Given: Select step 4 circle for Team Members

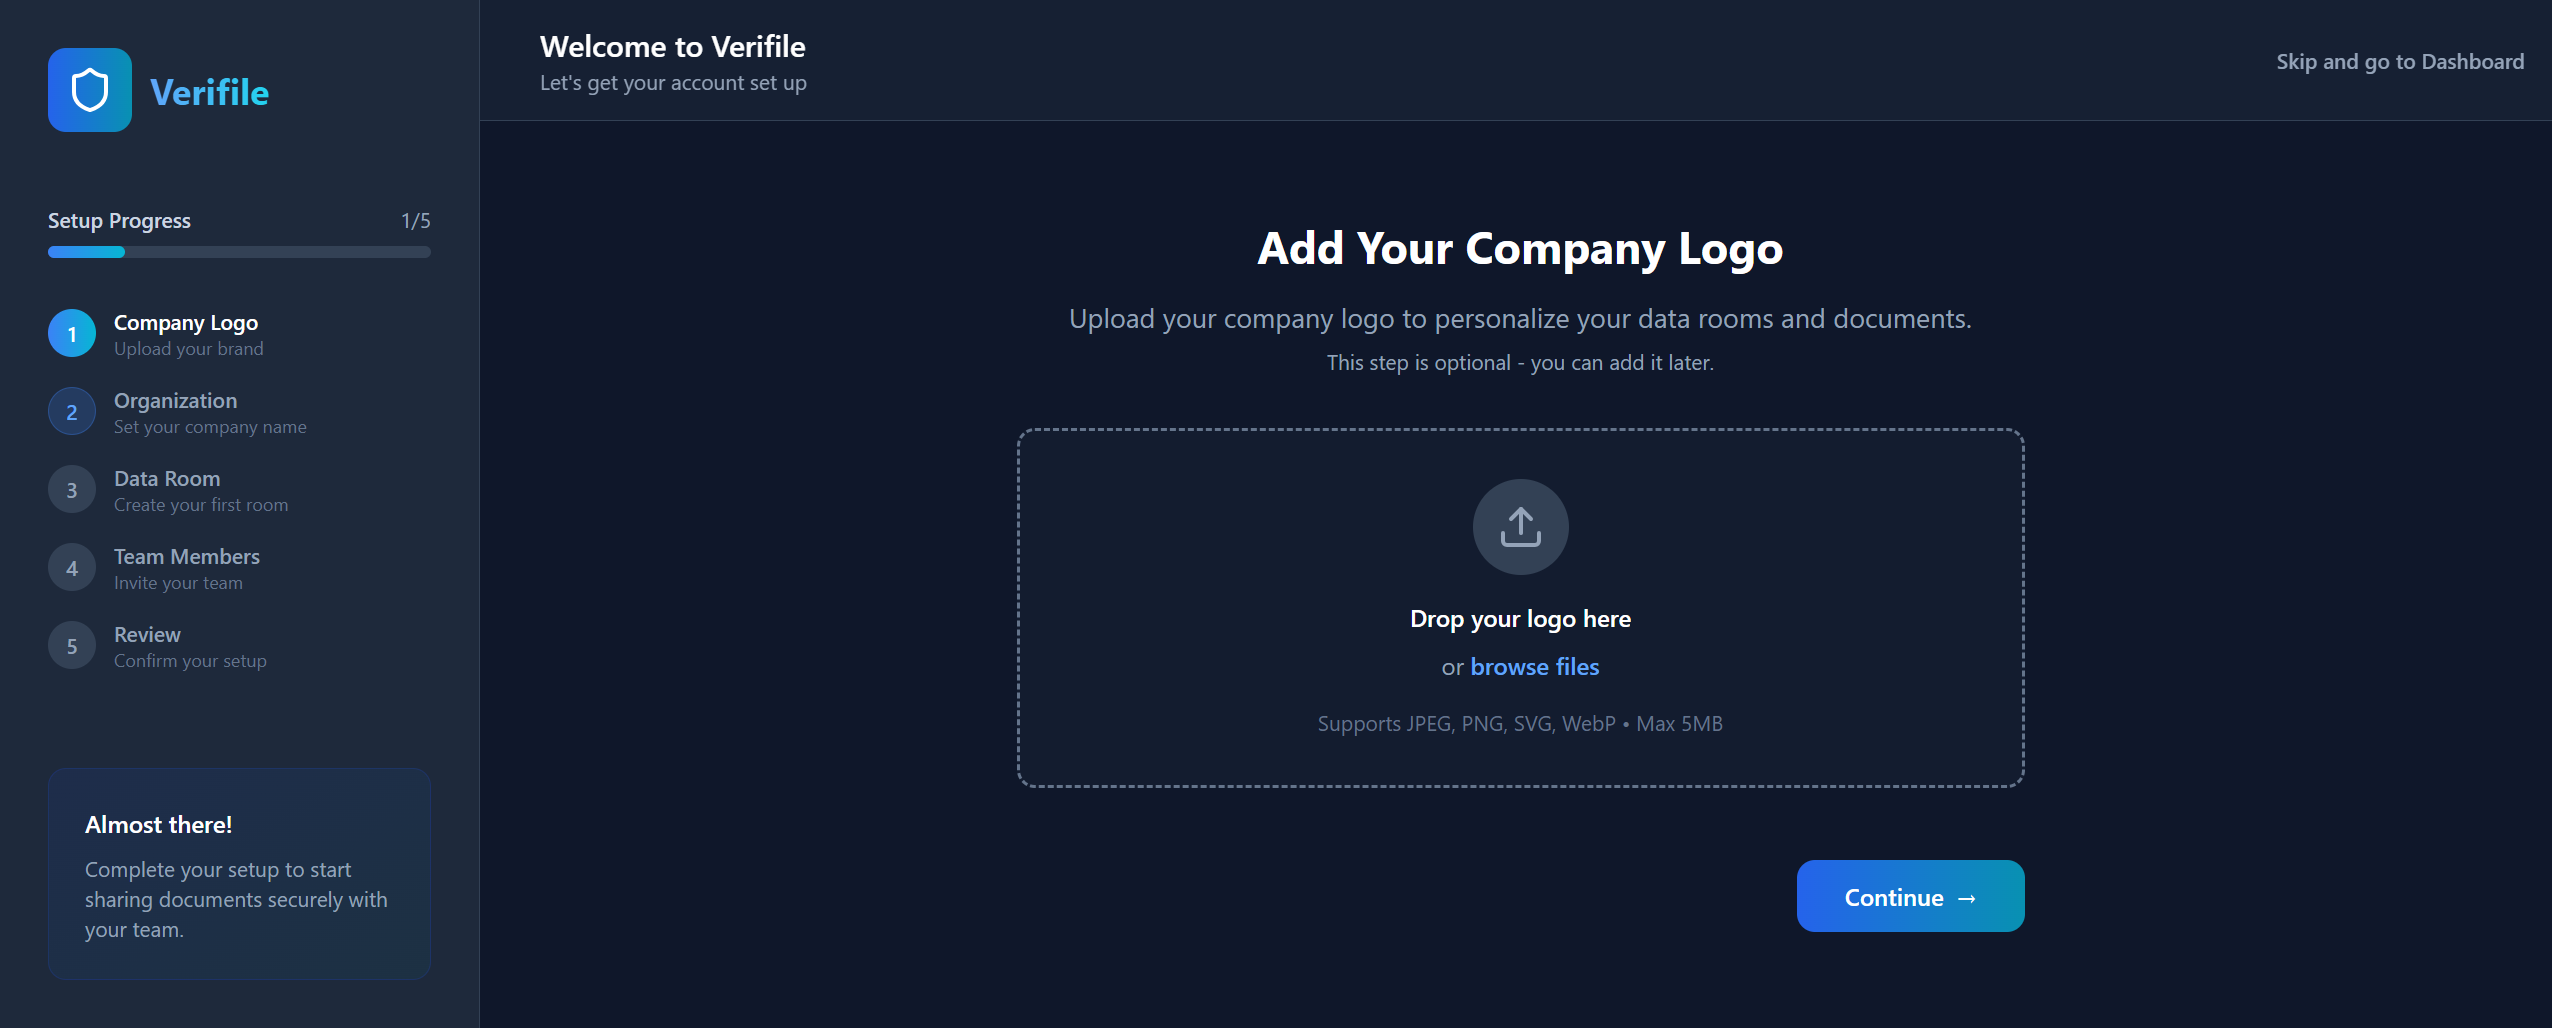Looking at the screenshot, I should 72,568.
